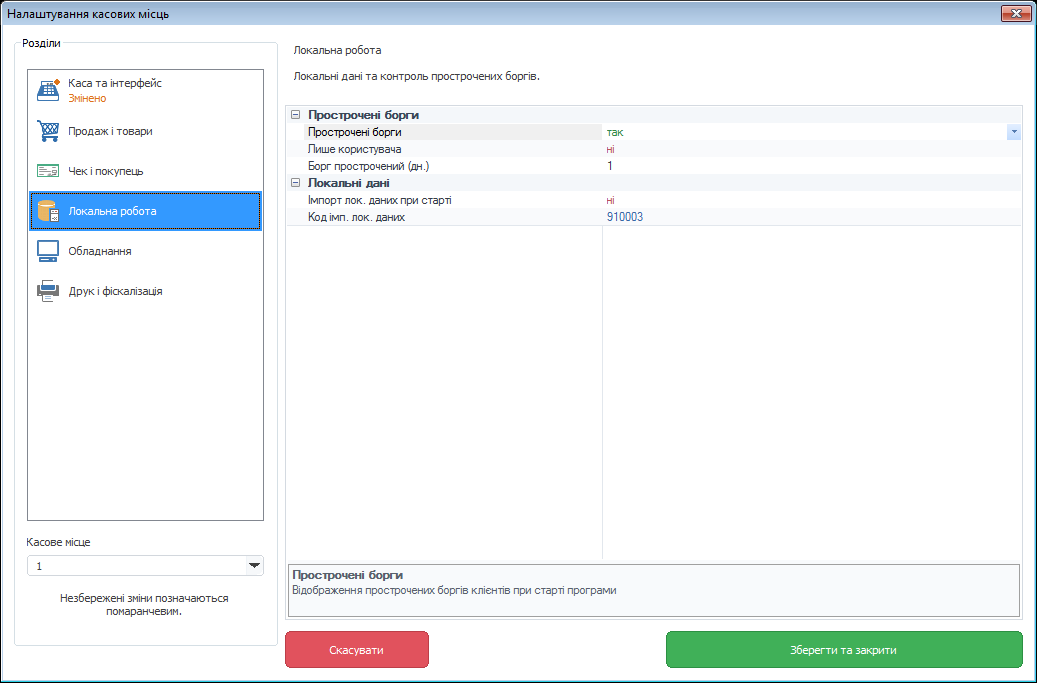Click the Локальні дані та контроль прострочених боргів subtitle
Image resolution: width=1037 pixels, height=683 pixels.
pos(417,76)
